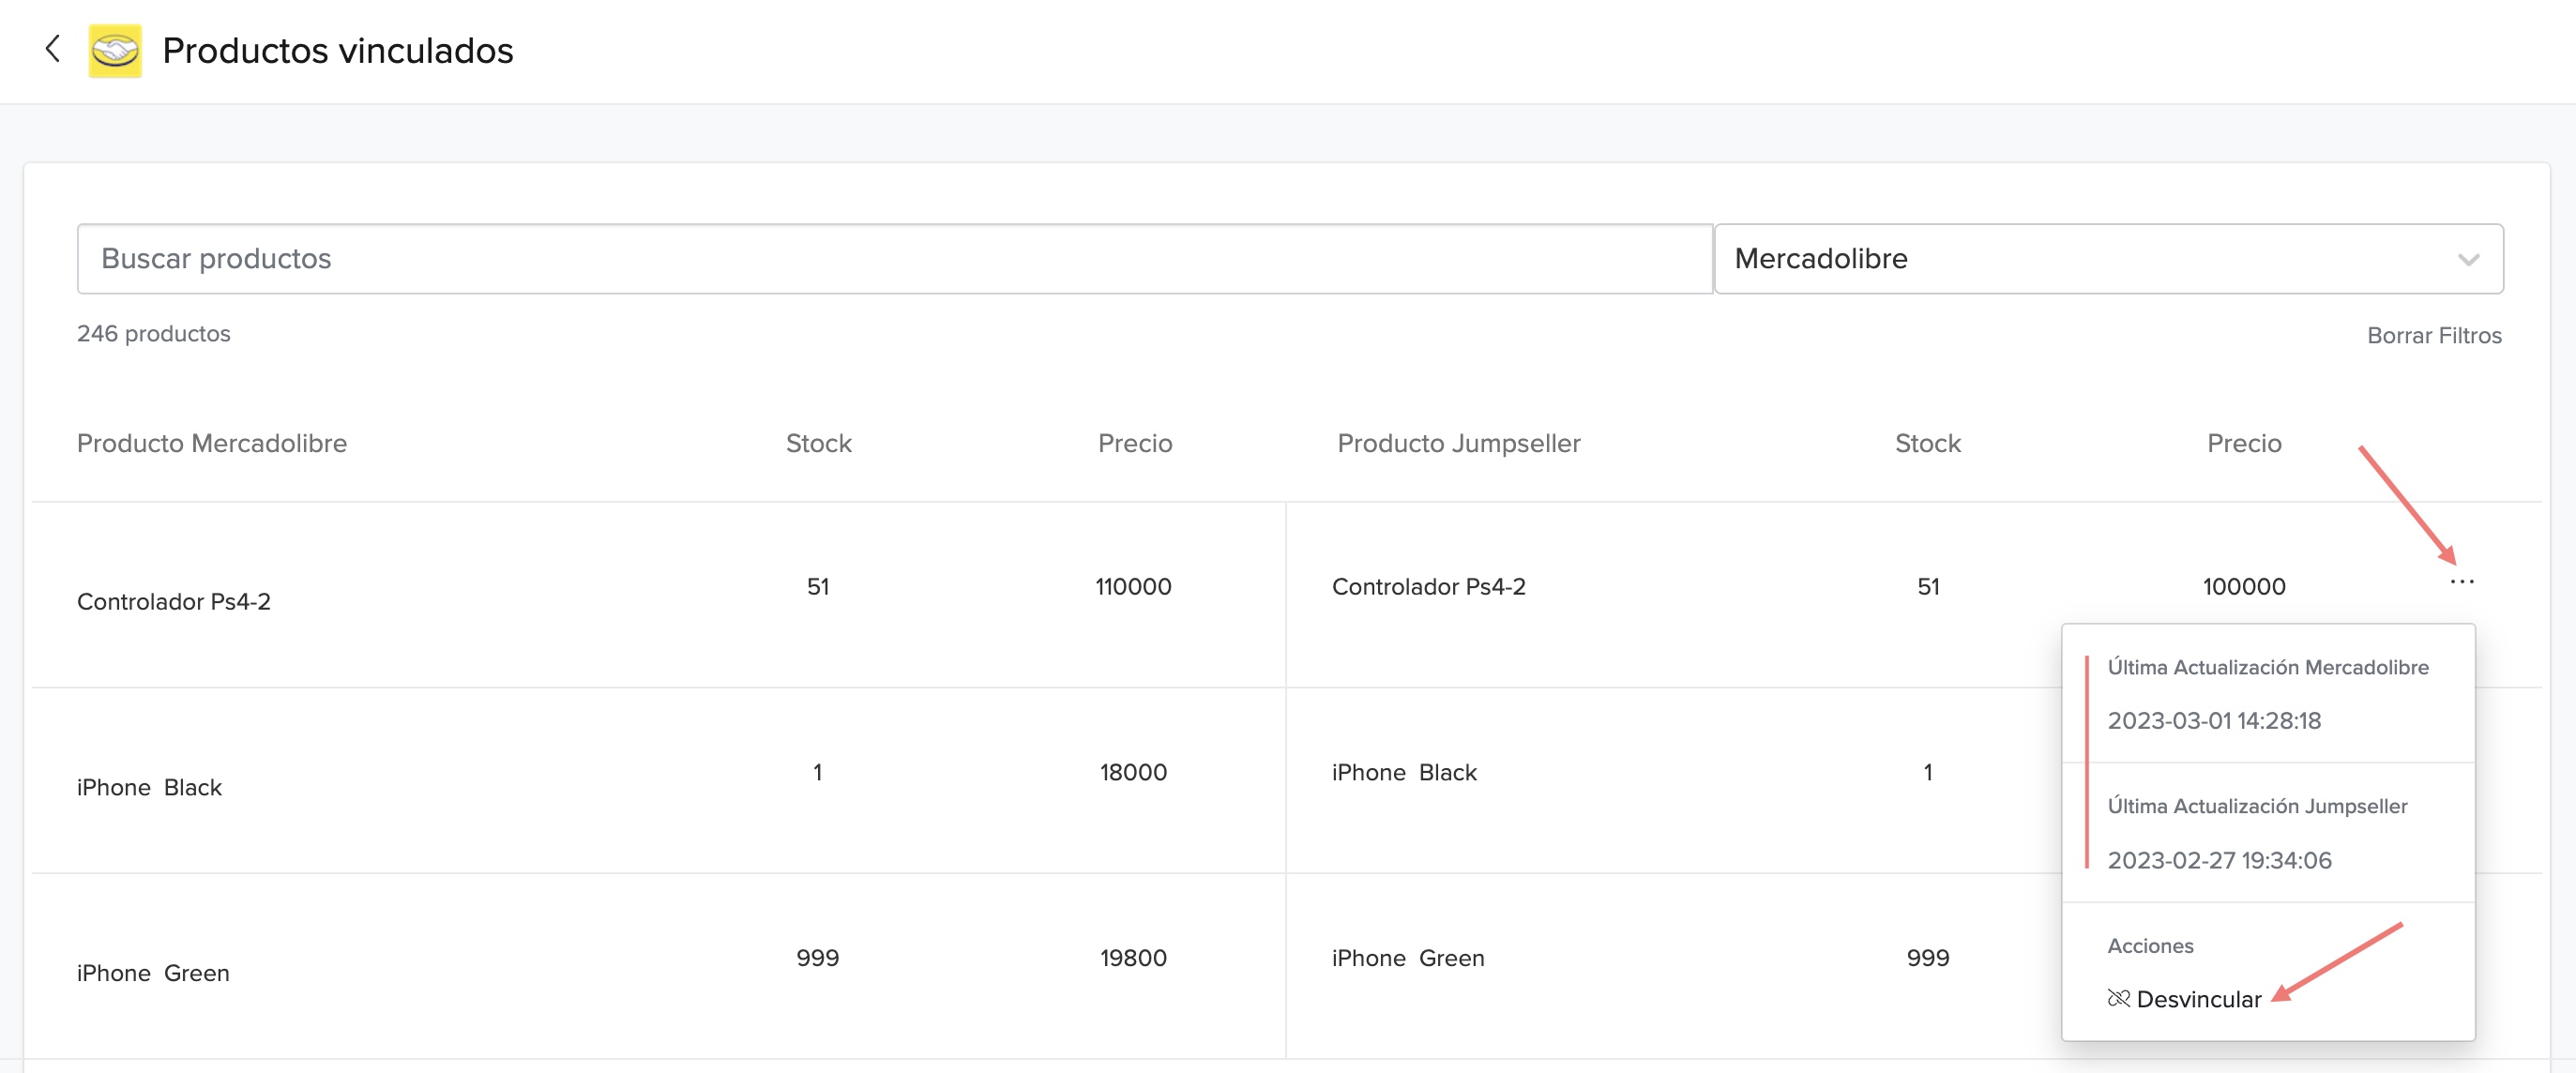
Task: Click iPhone Black in the Jumpseller column
Action: (x=1404, y=772)
